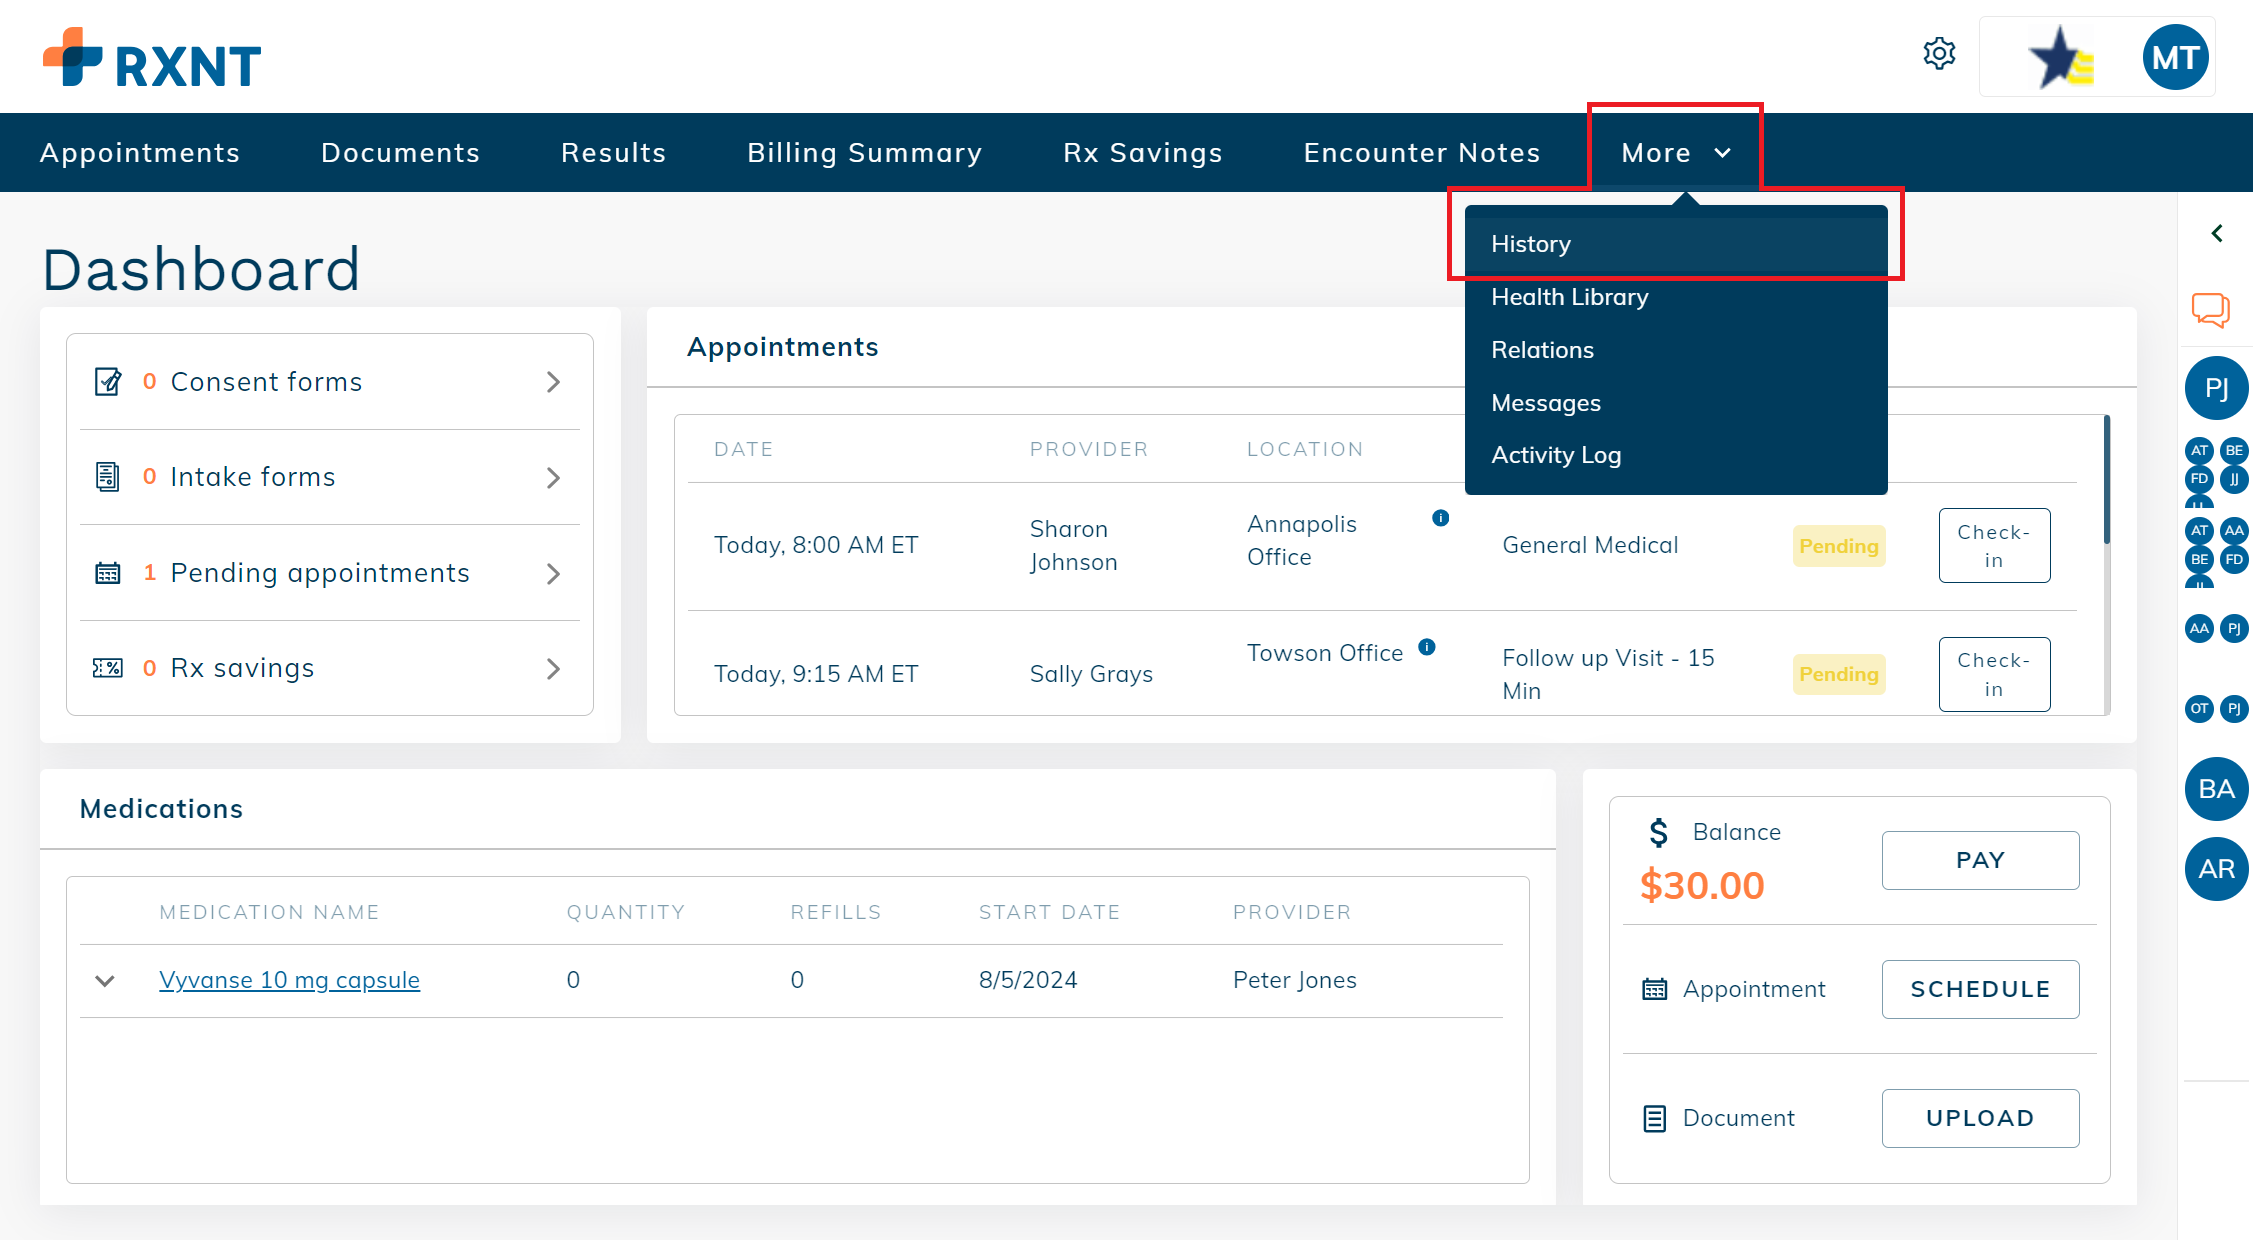Click the SCHEDULE appointment button
Viewport: 2253px width, 1240px height.
pyautogui.click(x=1980, y=989)
